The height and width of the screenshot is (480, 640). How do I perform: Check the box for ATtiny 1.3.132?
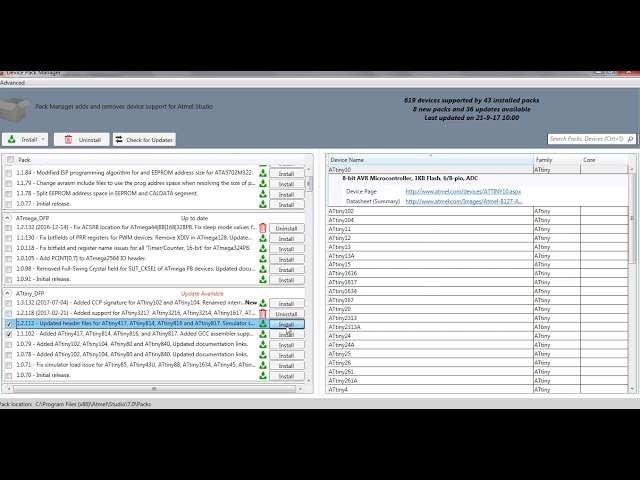pos(9,303)
